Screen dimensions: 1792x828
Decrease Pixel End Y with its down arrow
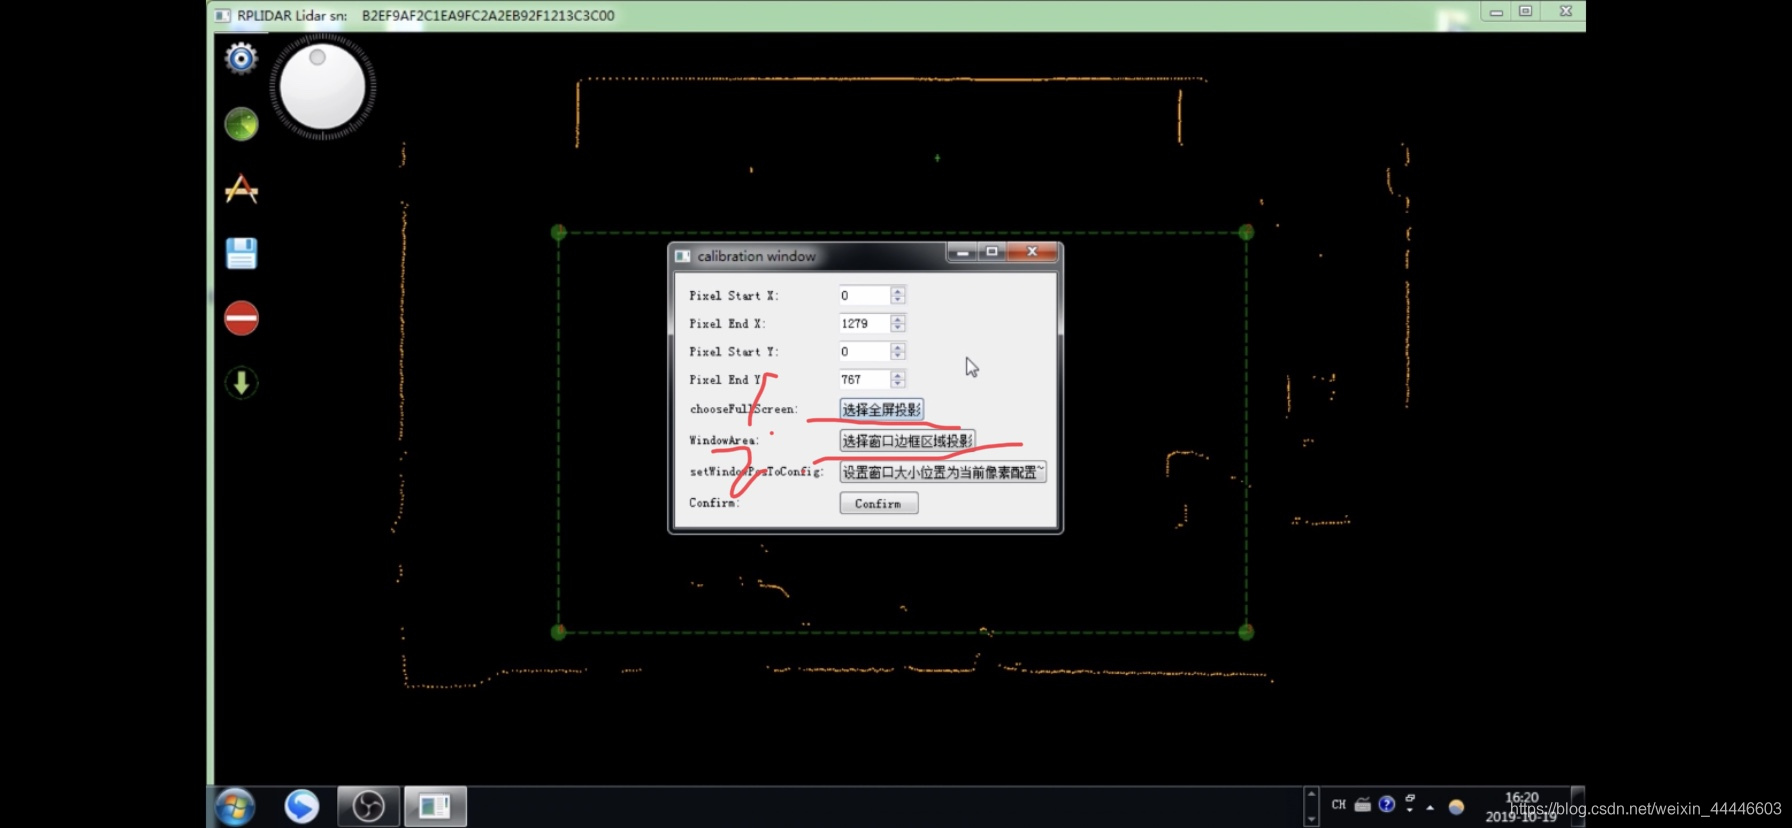898,384
